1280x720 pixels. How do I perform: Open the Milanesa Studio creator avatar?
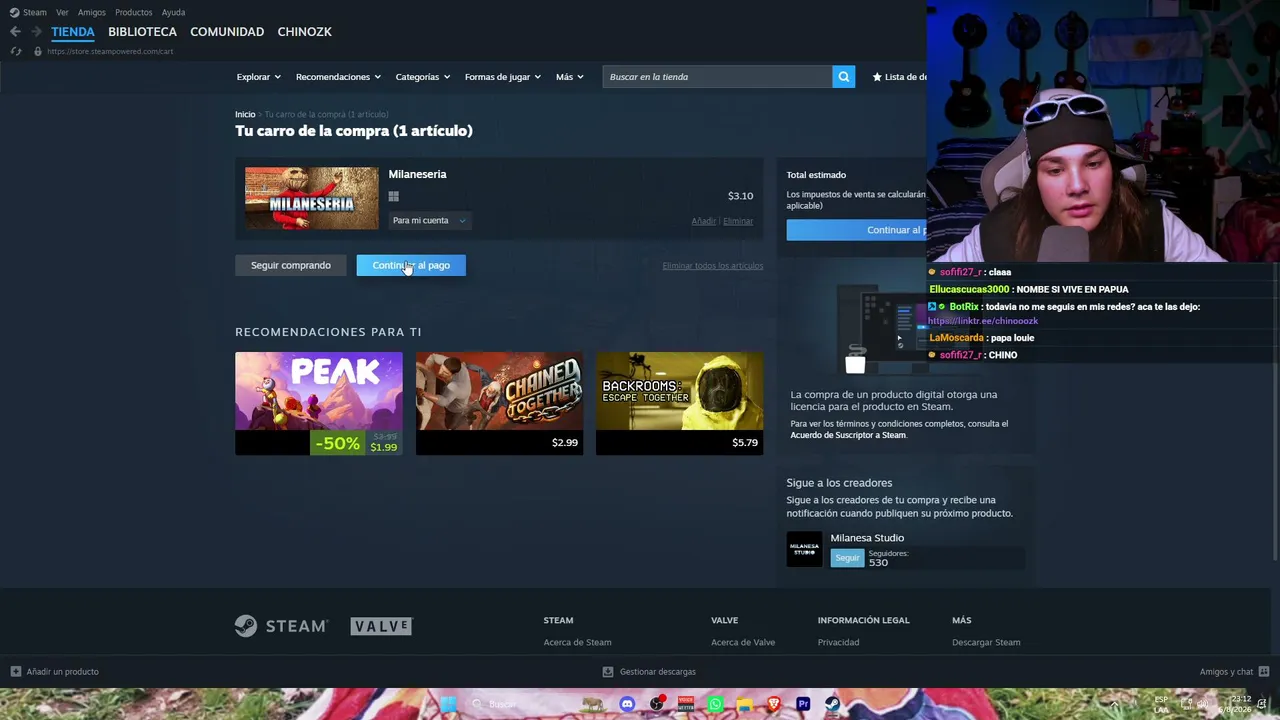click(804, 549)
